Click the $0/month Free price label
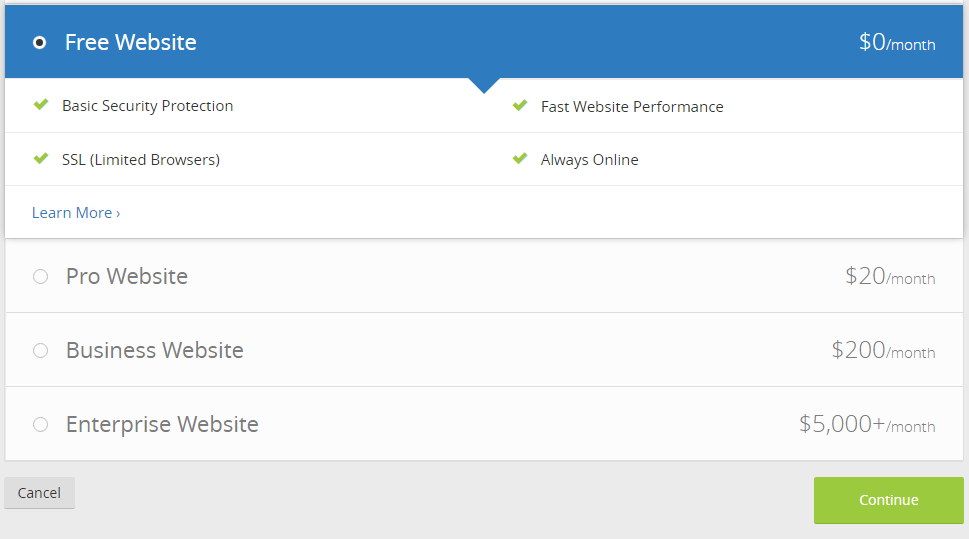The width and height of the screenshot is (969, 539). coord(897,43)
